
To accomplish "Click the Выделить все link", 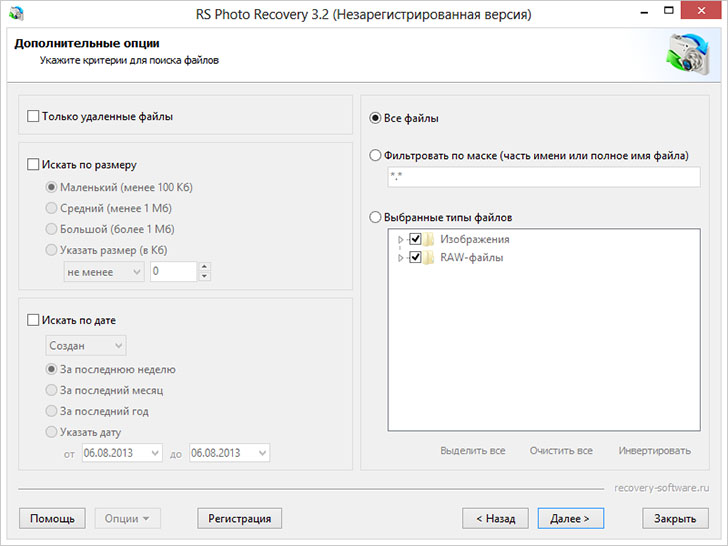I will pos(473,450).
